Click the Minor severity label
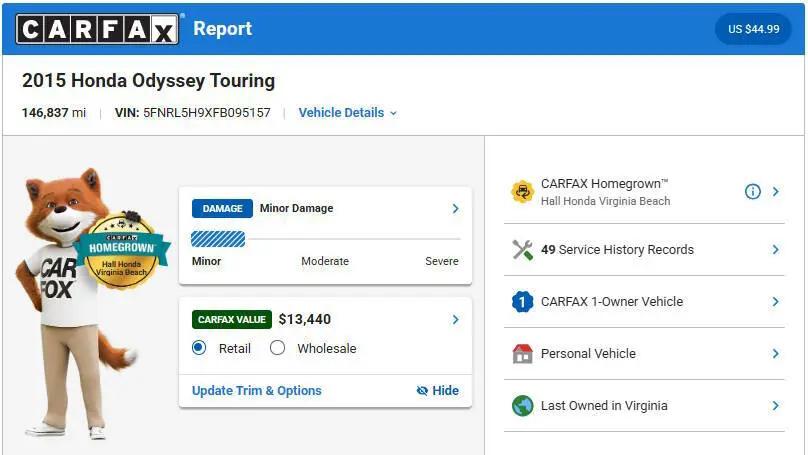This screenshot has width=808, height=455. click(206, 261)
